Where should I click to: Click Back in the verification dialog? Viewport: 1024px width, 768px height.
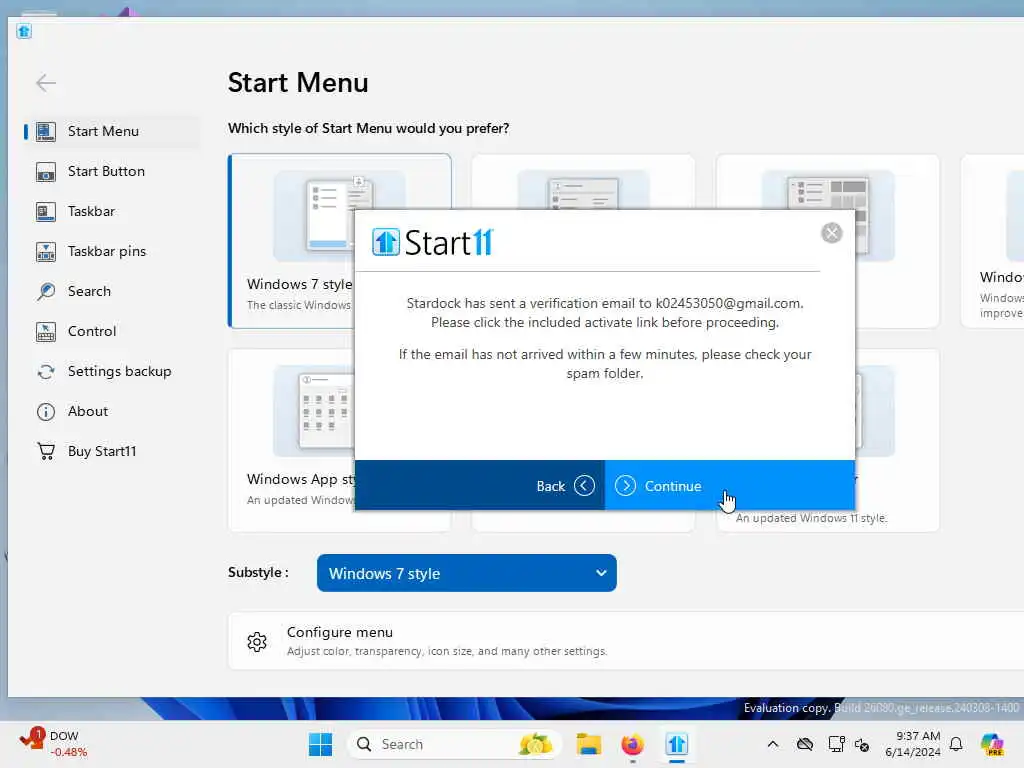click(480, 485)
